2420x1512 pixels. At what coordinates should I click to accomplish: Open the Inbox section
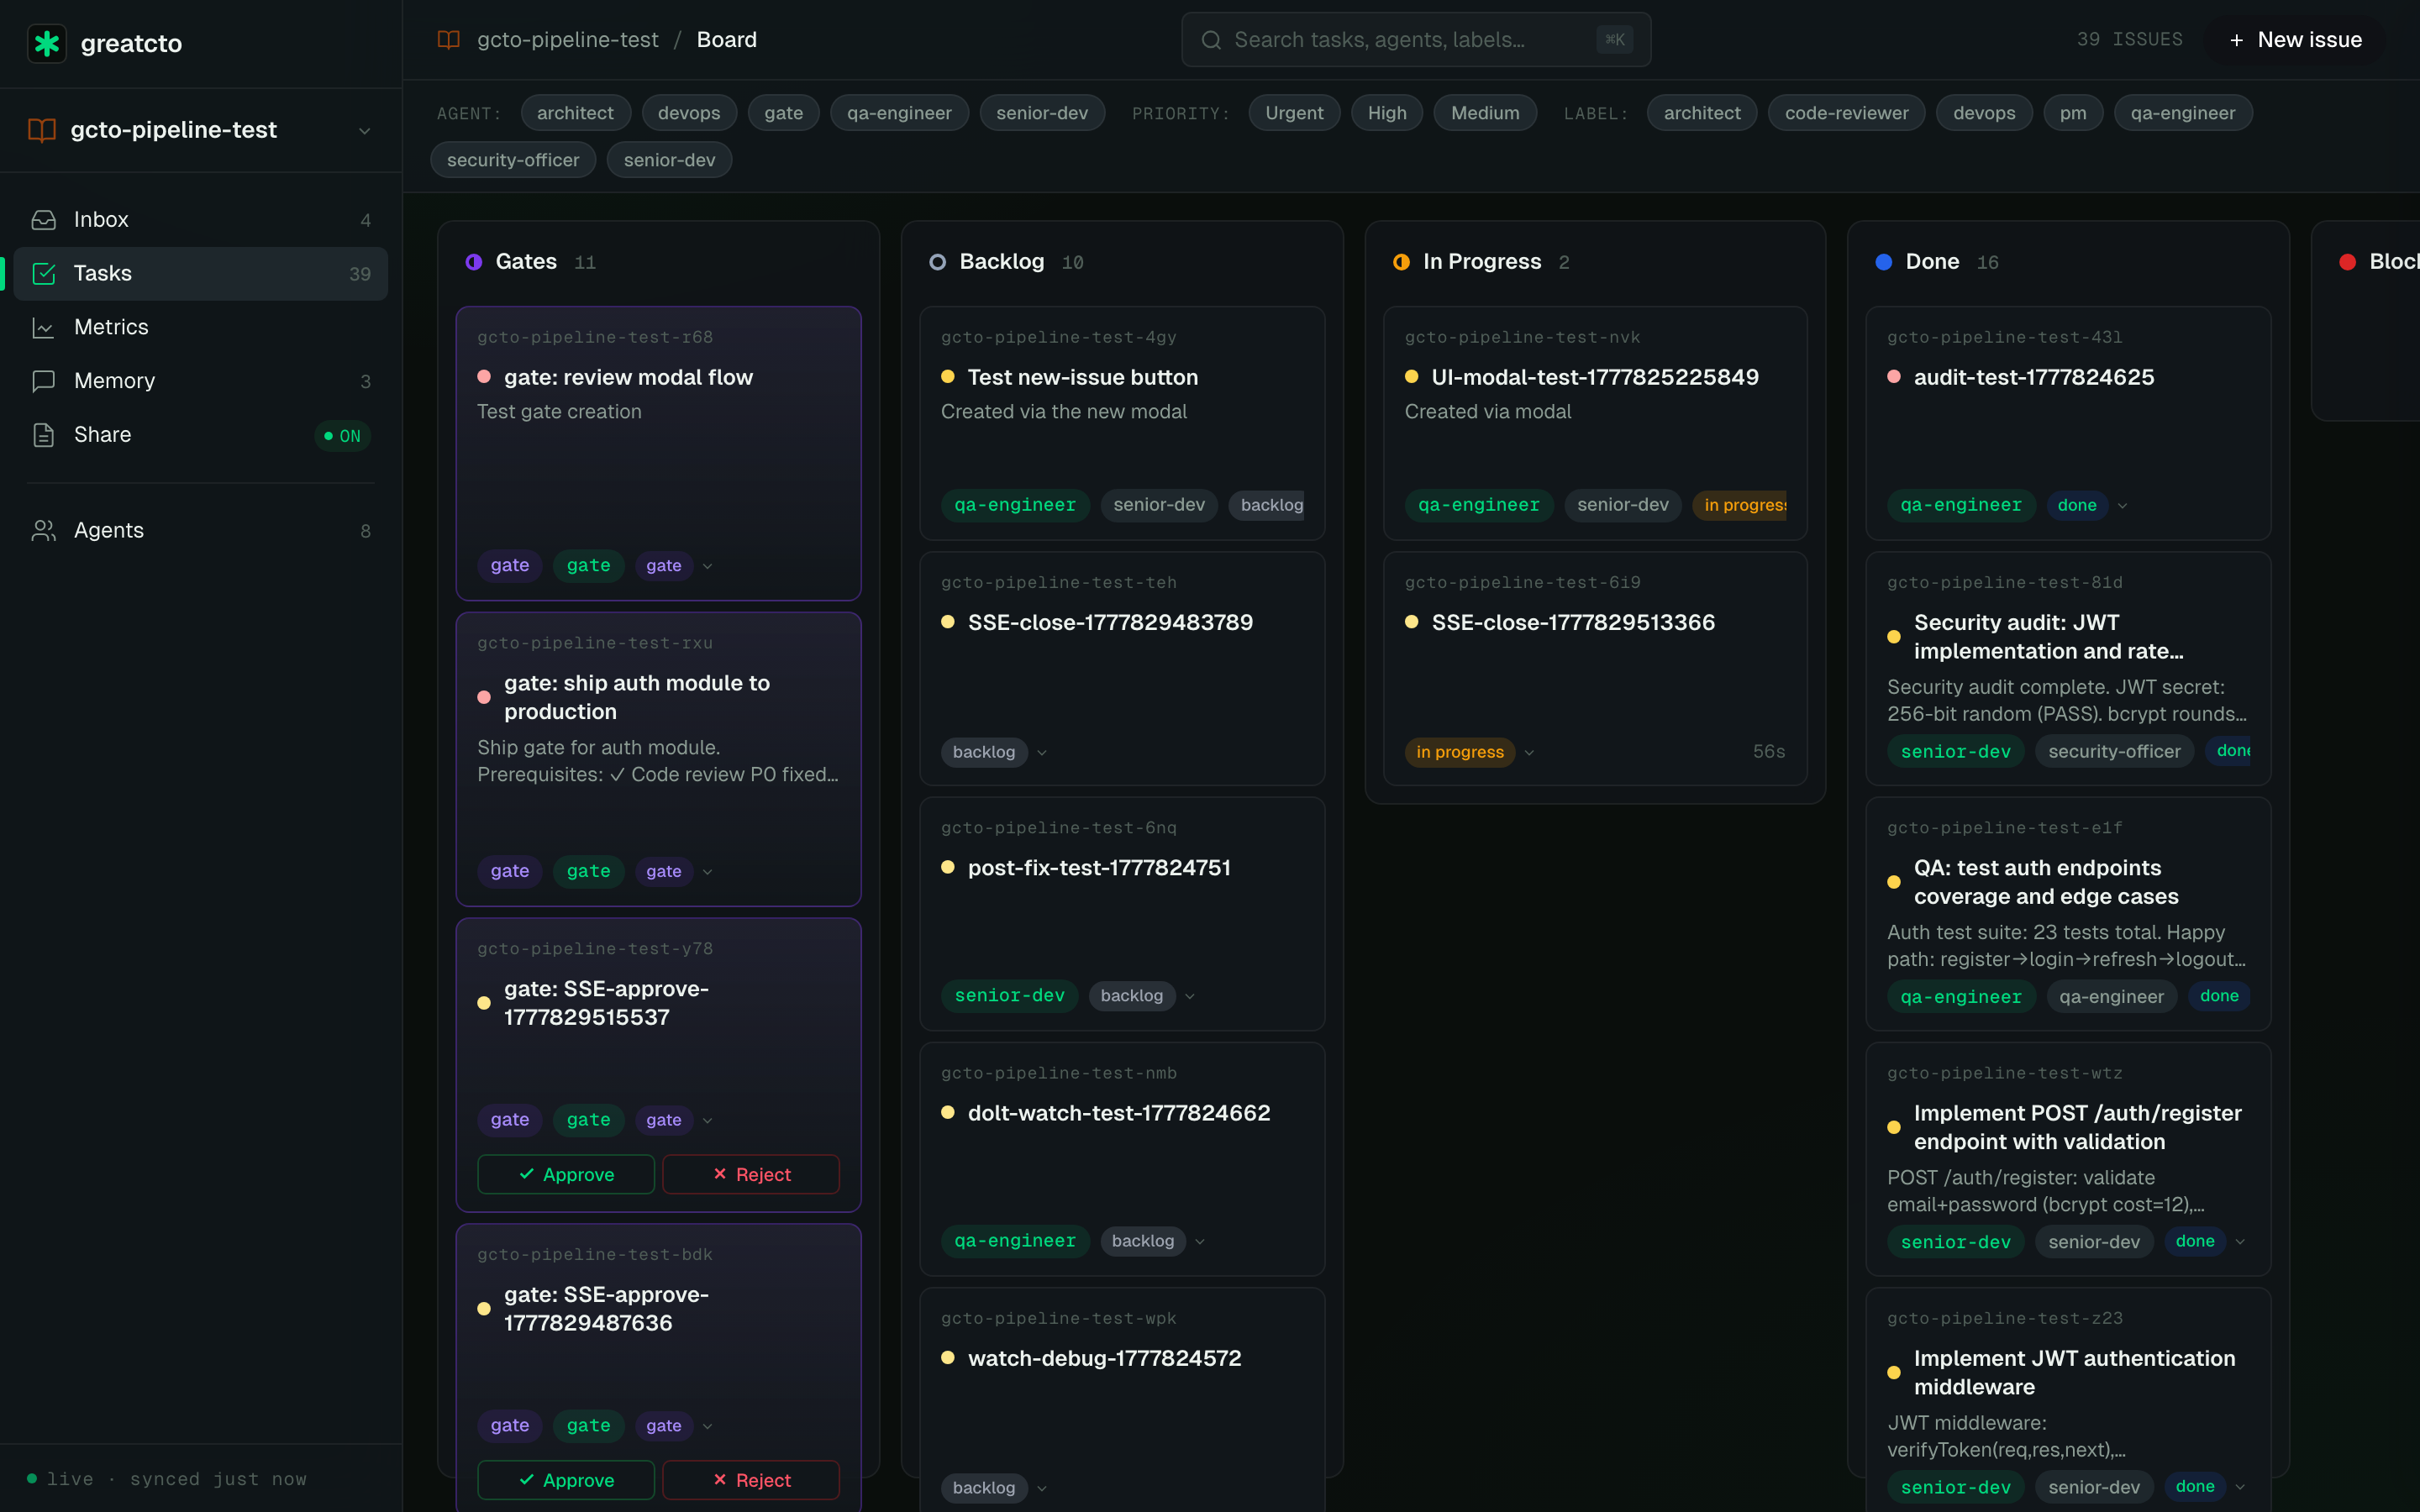(x=201, y=220)
